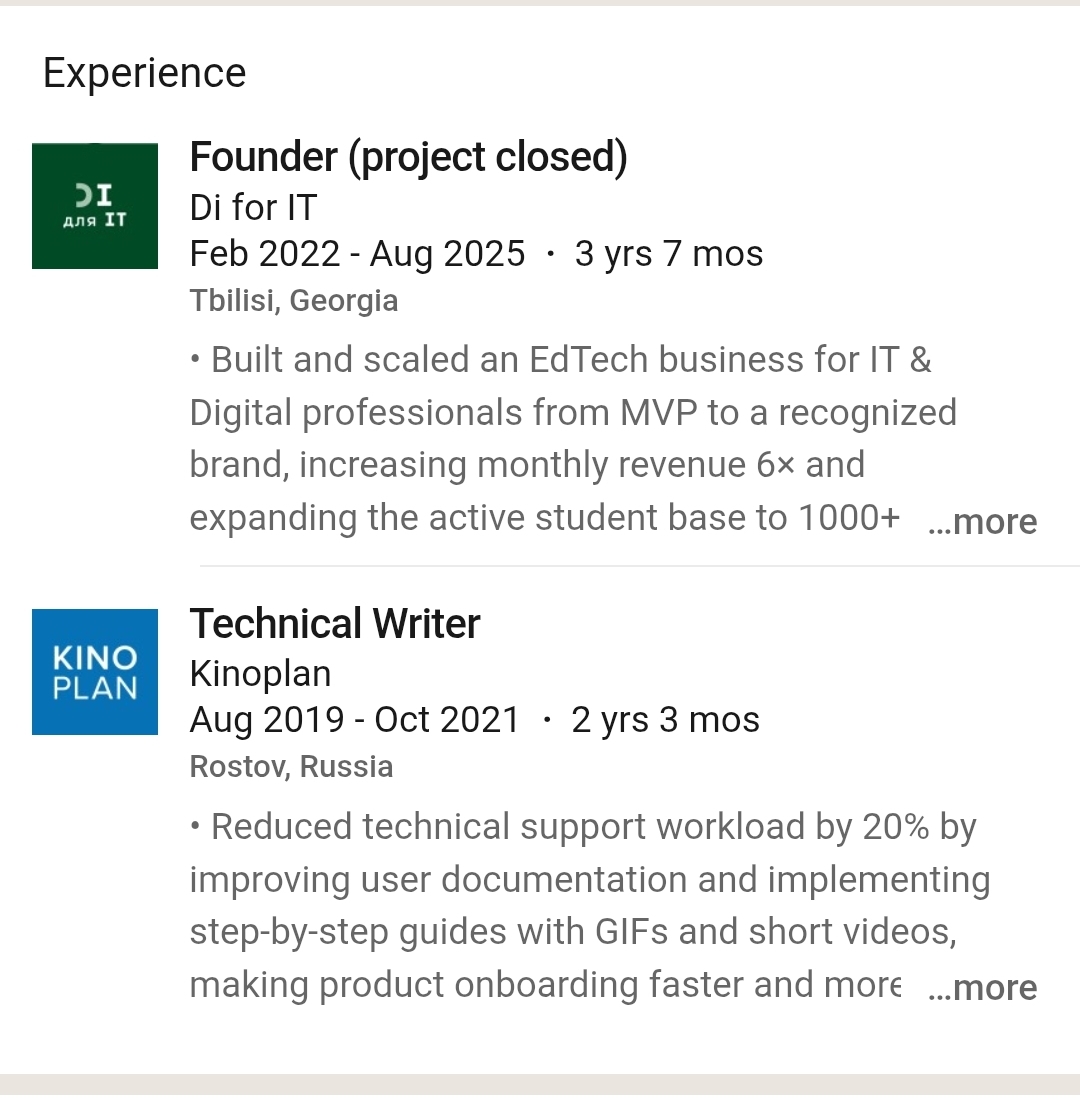
Task: Click the '2 yrs 3 mos' duration
Action: pos(665,720)
